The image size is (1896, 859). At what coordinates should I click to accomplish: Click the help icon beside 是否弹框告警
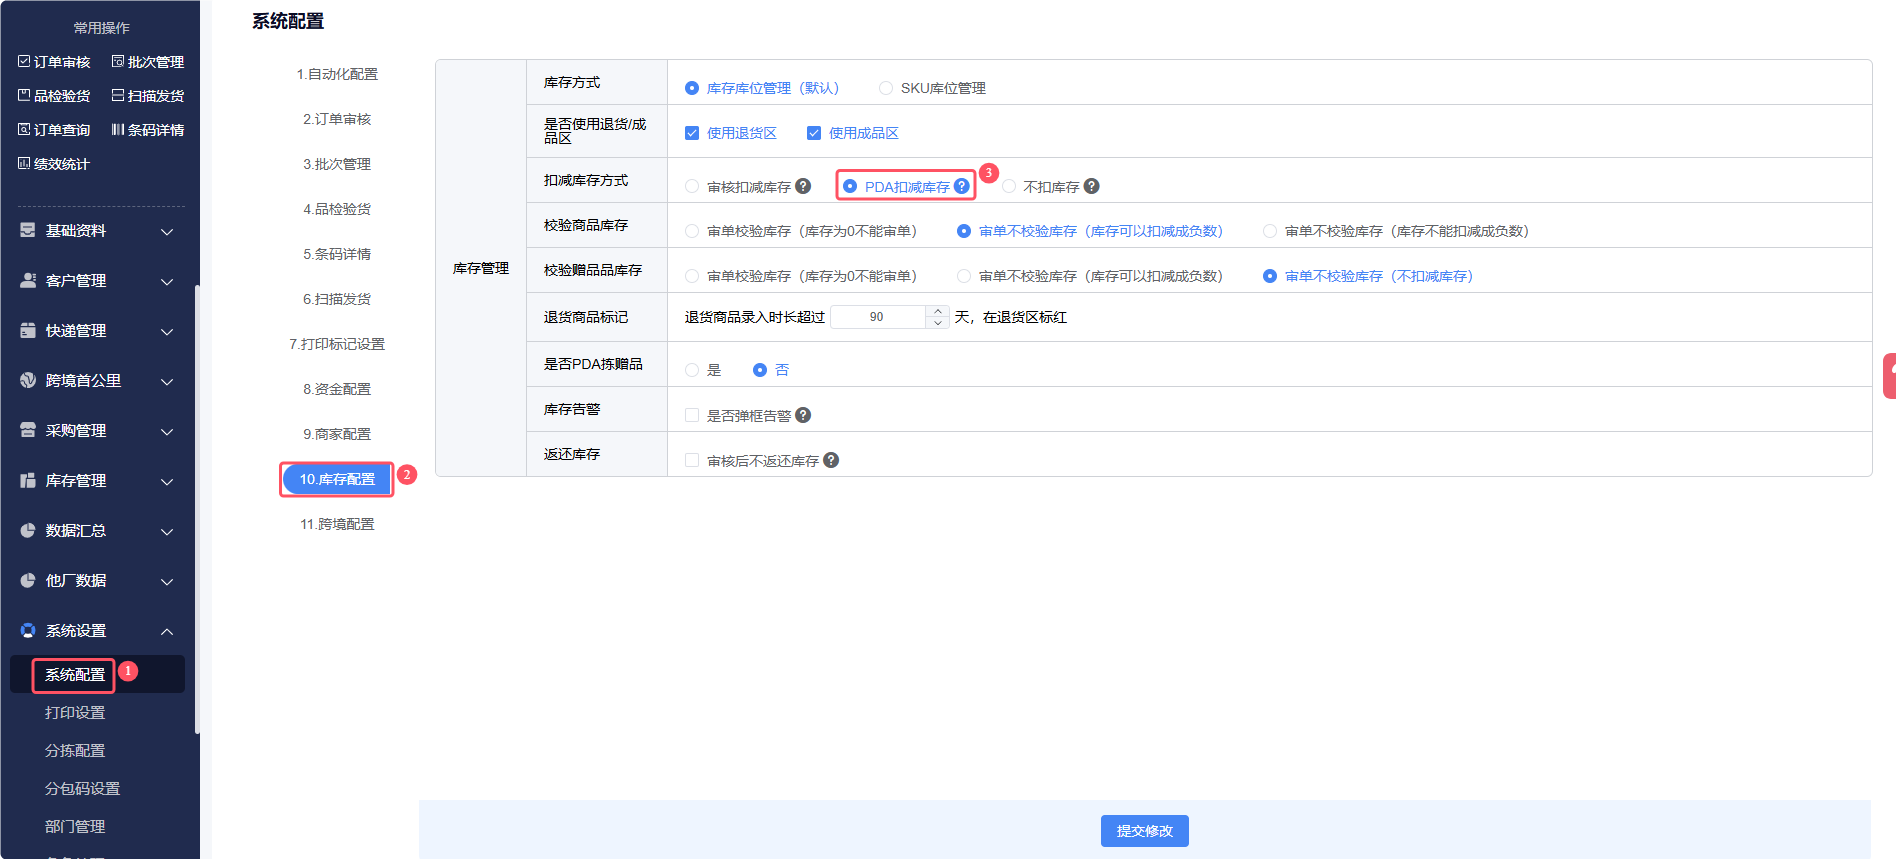[803, 415]
